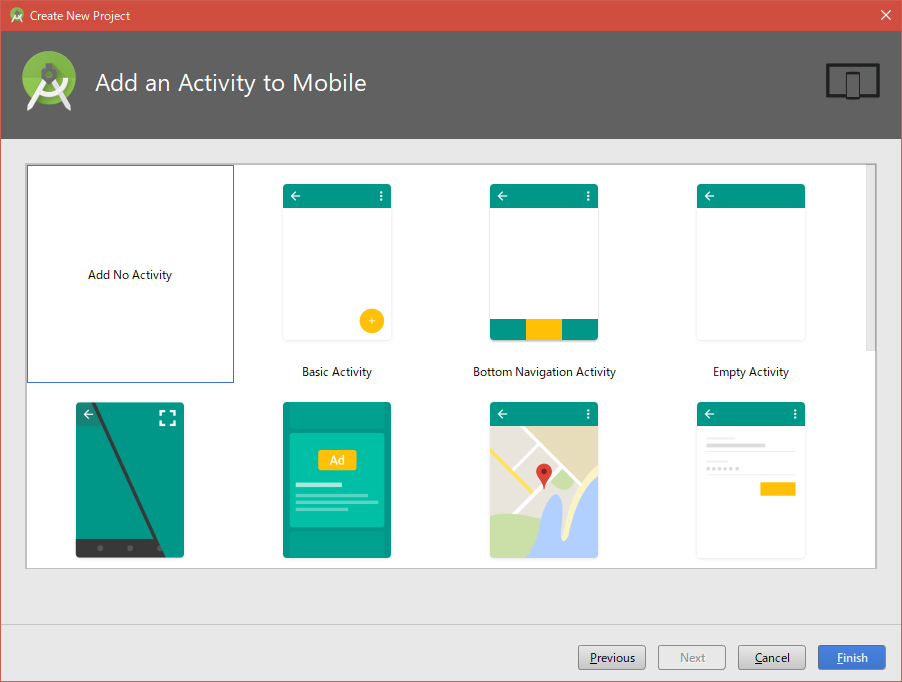Select the Empty Activity template
This screenshot has height=682, width=902.
click(750, 262)
